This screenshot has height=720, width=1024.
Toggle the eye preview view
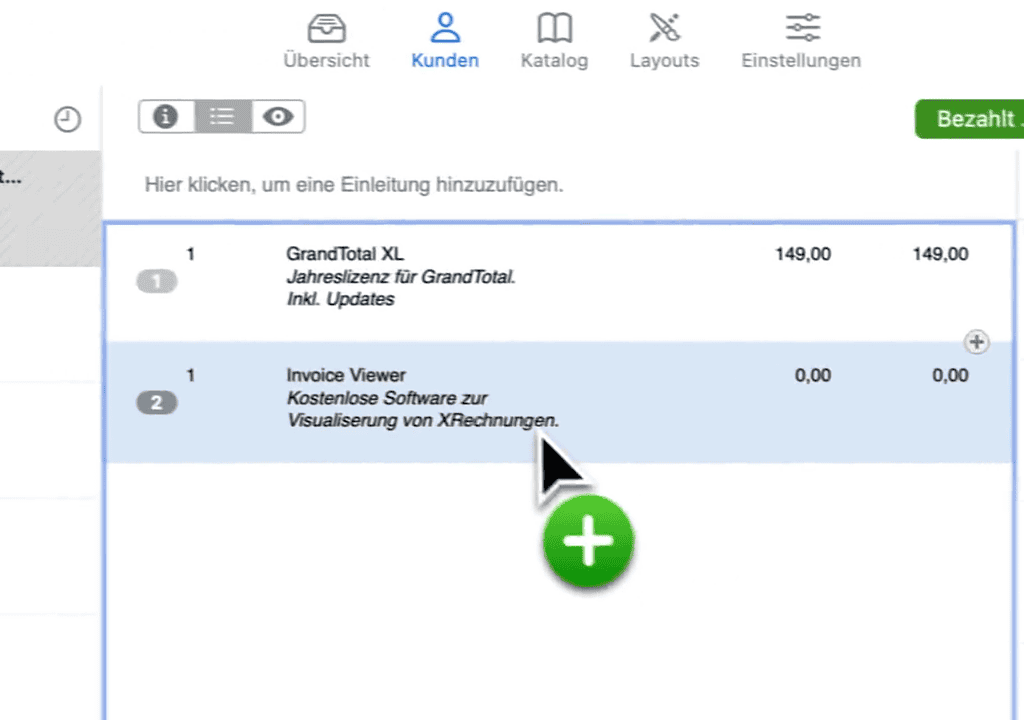[278, 117]
